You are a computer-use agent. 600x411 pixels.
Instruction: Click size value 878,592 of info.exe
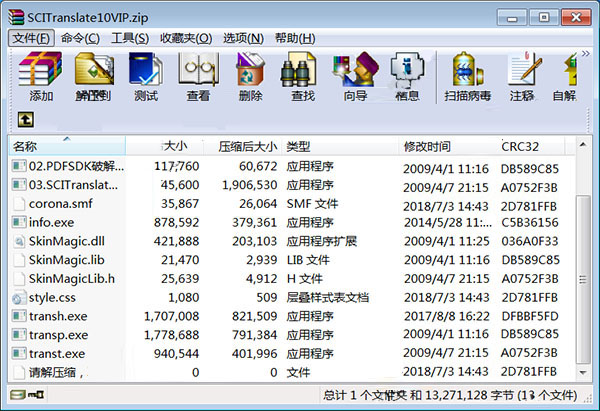tap(176, 222)
